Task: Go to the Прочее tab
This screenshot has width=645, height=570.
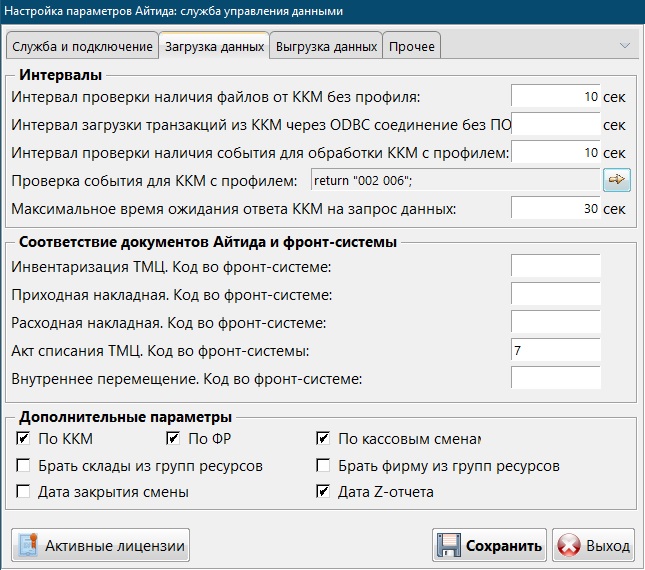Action: click(412, 46)
